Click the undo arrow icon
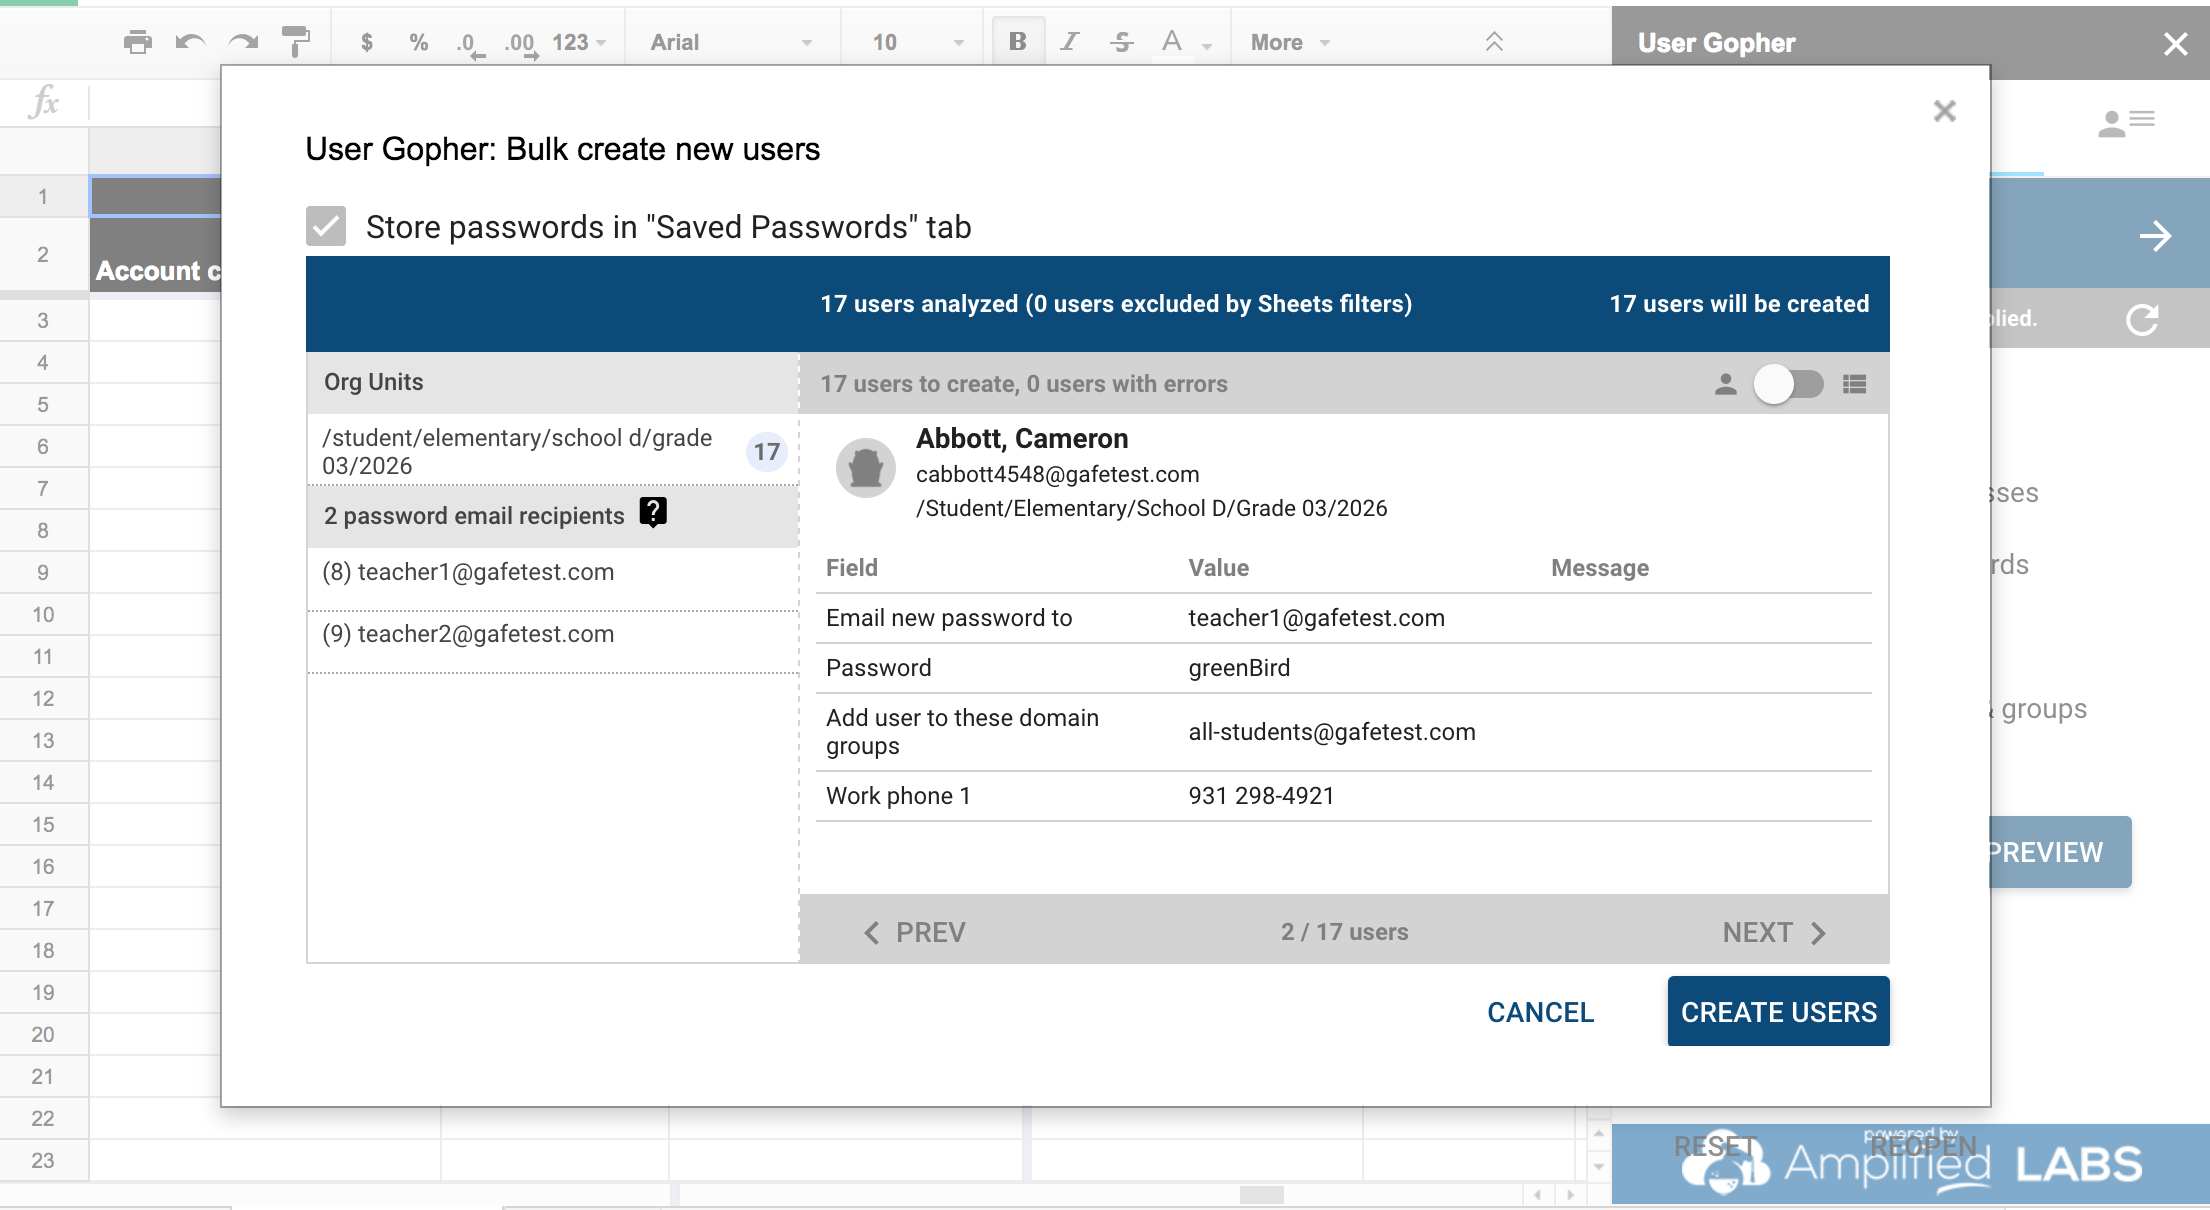This screenshot has height=1210, width=2210. tap(190, 42)
